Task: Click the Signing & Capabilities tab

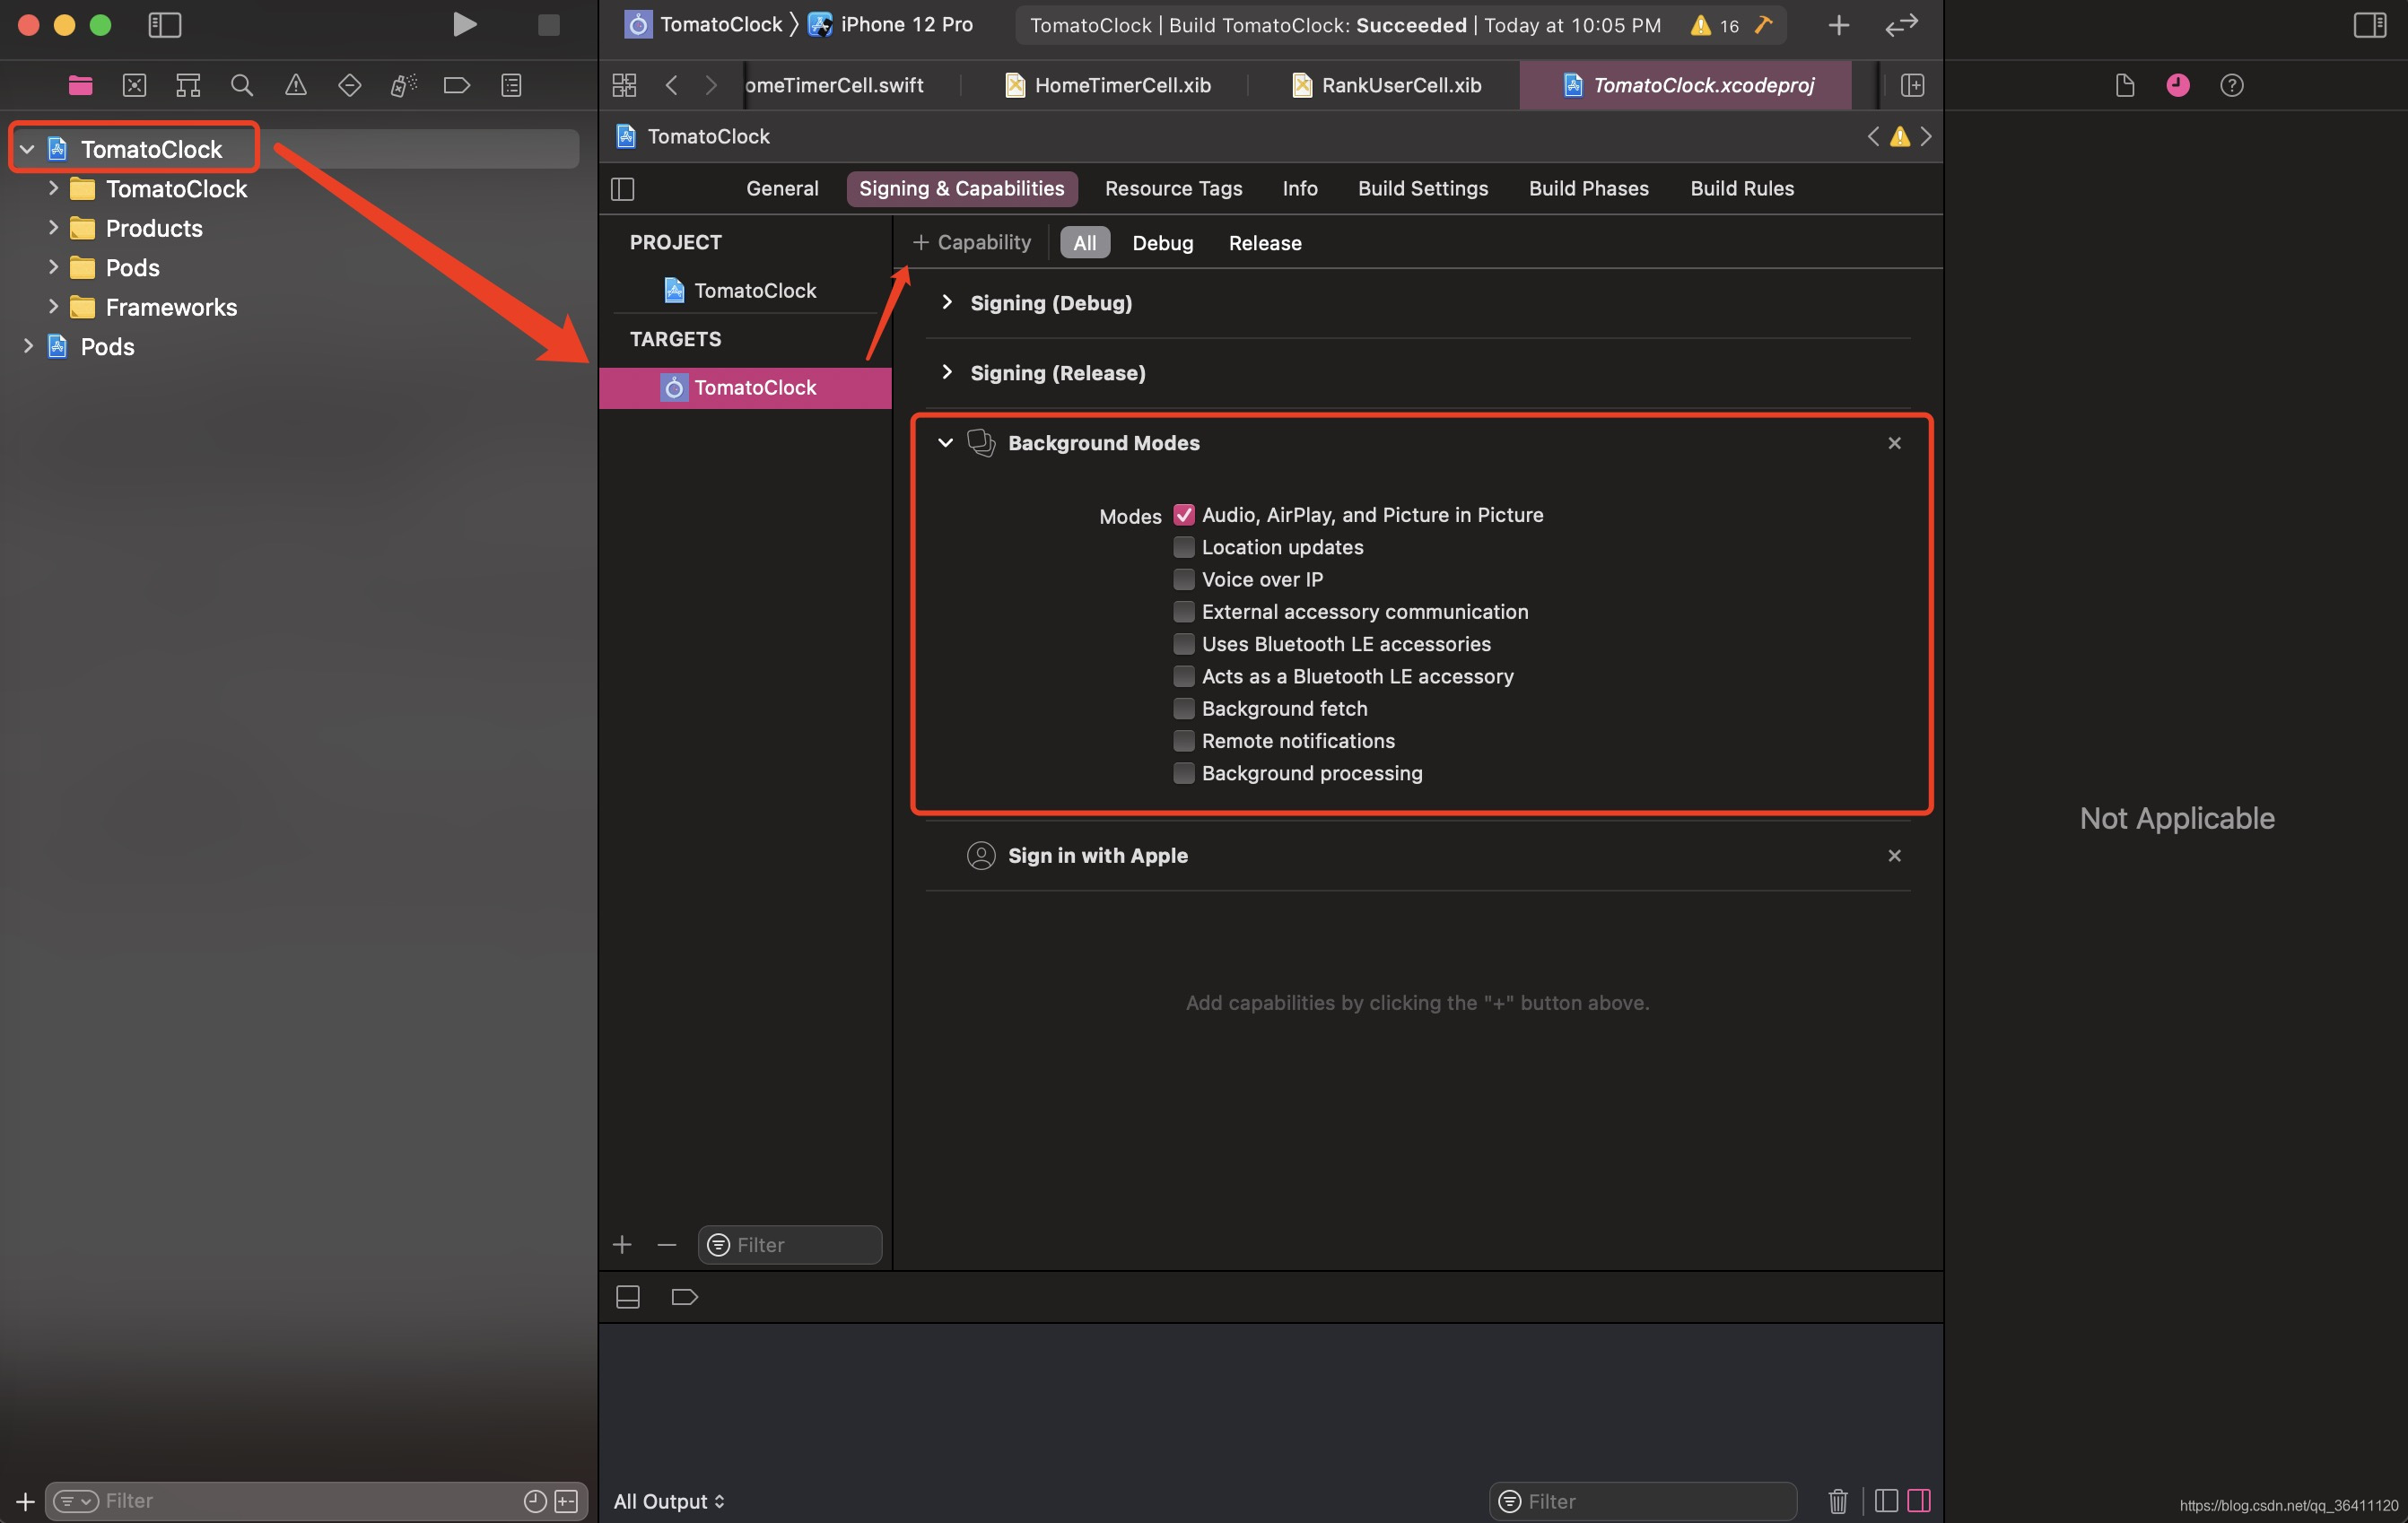Action: click(962, 187)
